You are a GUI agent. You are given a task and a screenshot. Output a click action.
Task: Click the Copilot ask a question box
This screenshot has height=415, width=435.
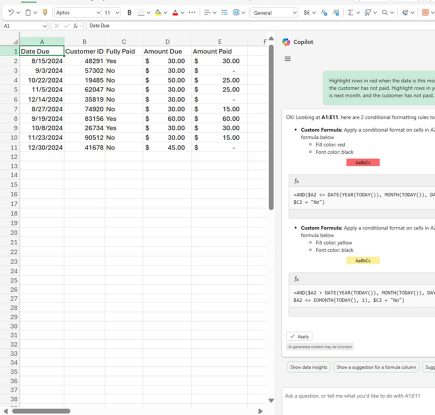359,401
